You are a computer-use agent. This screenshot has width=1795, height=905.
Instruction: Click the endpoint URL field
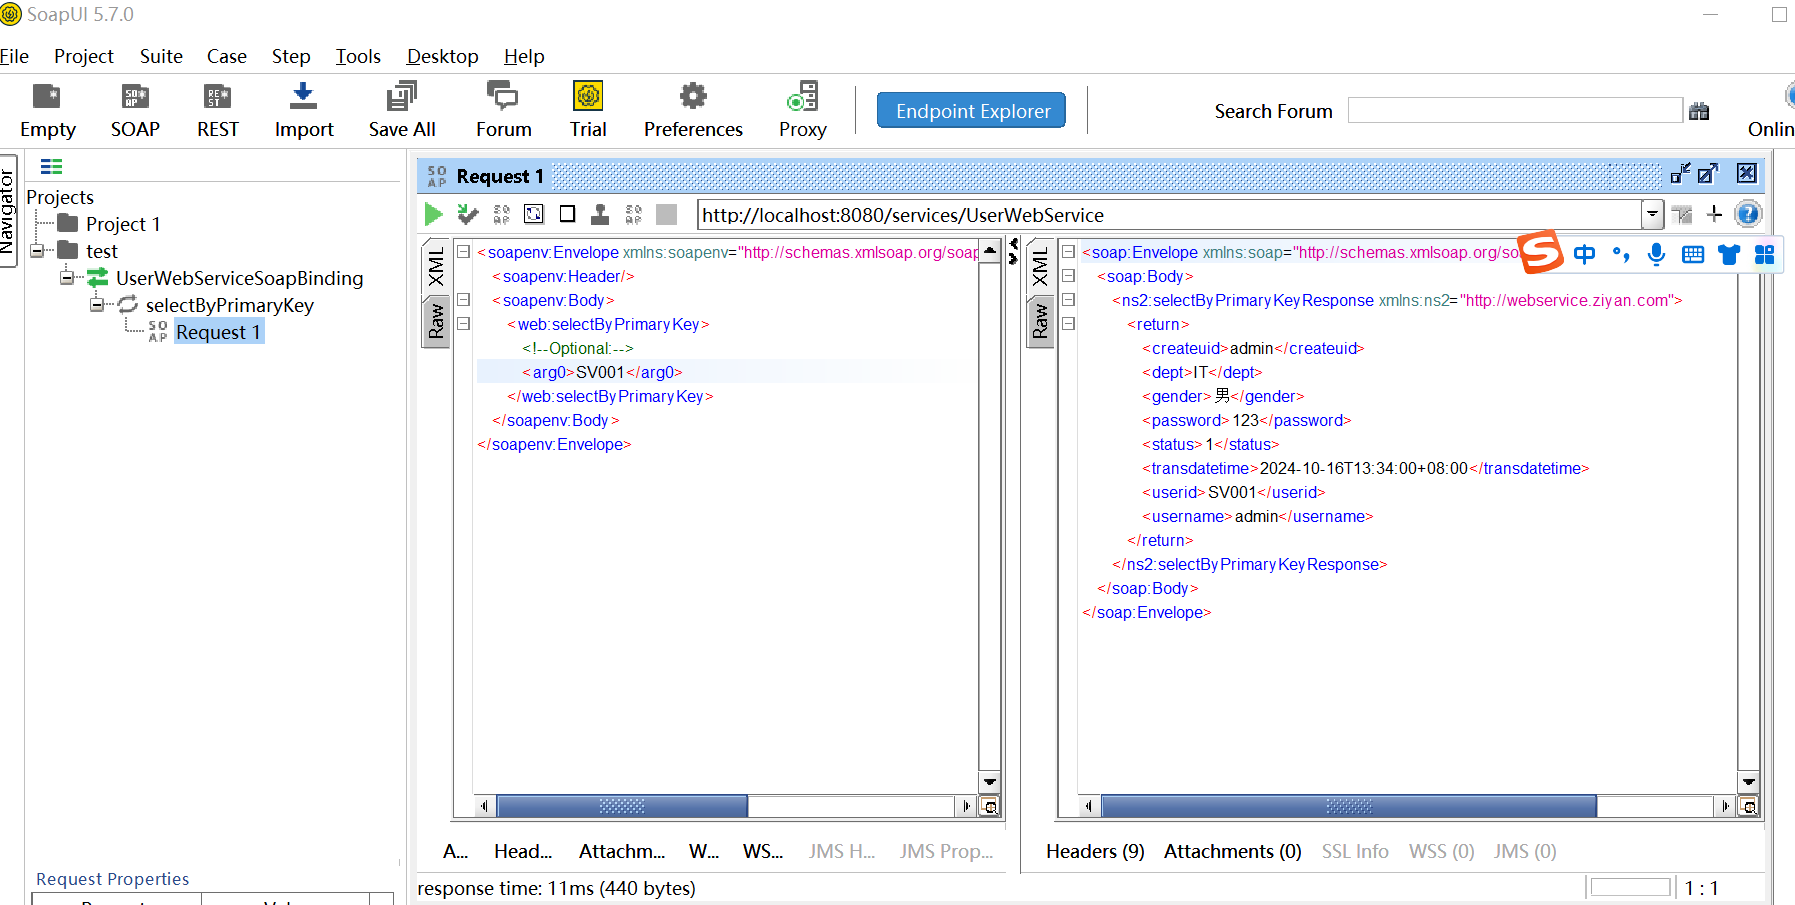[1169, 214]
